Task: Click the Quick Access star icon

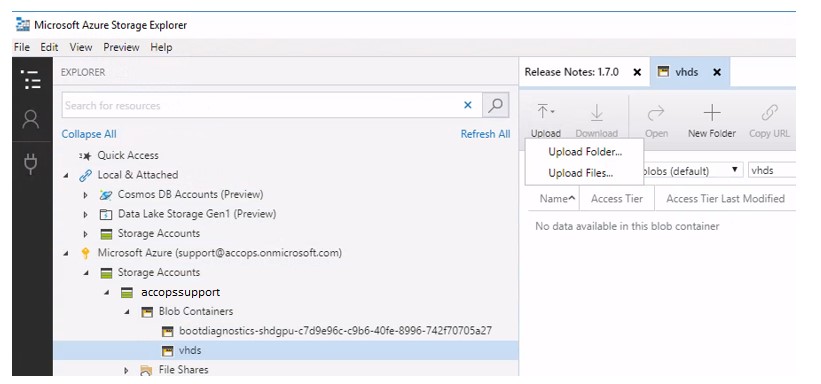Action: 85,156
